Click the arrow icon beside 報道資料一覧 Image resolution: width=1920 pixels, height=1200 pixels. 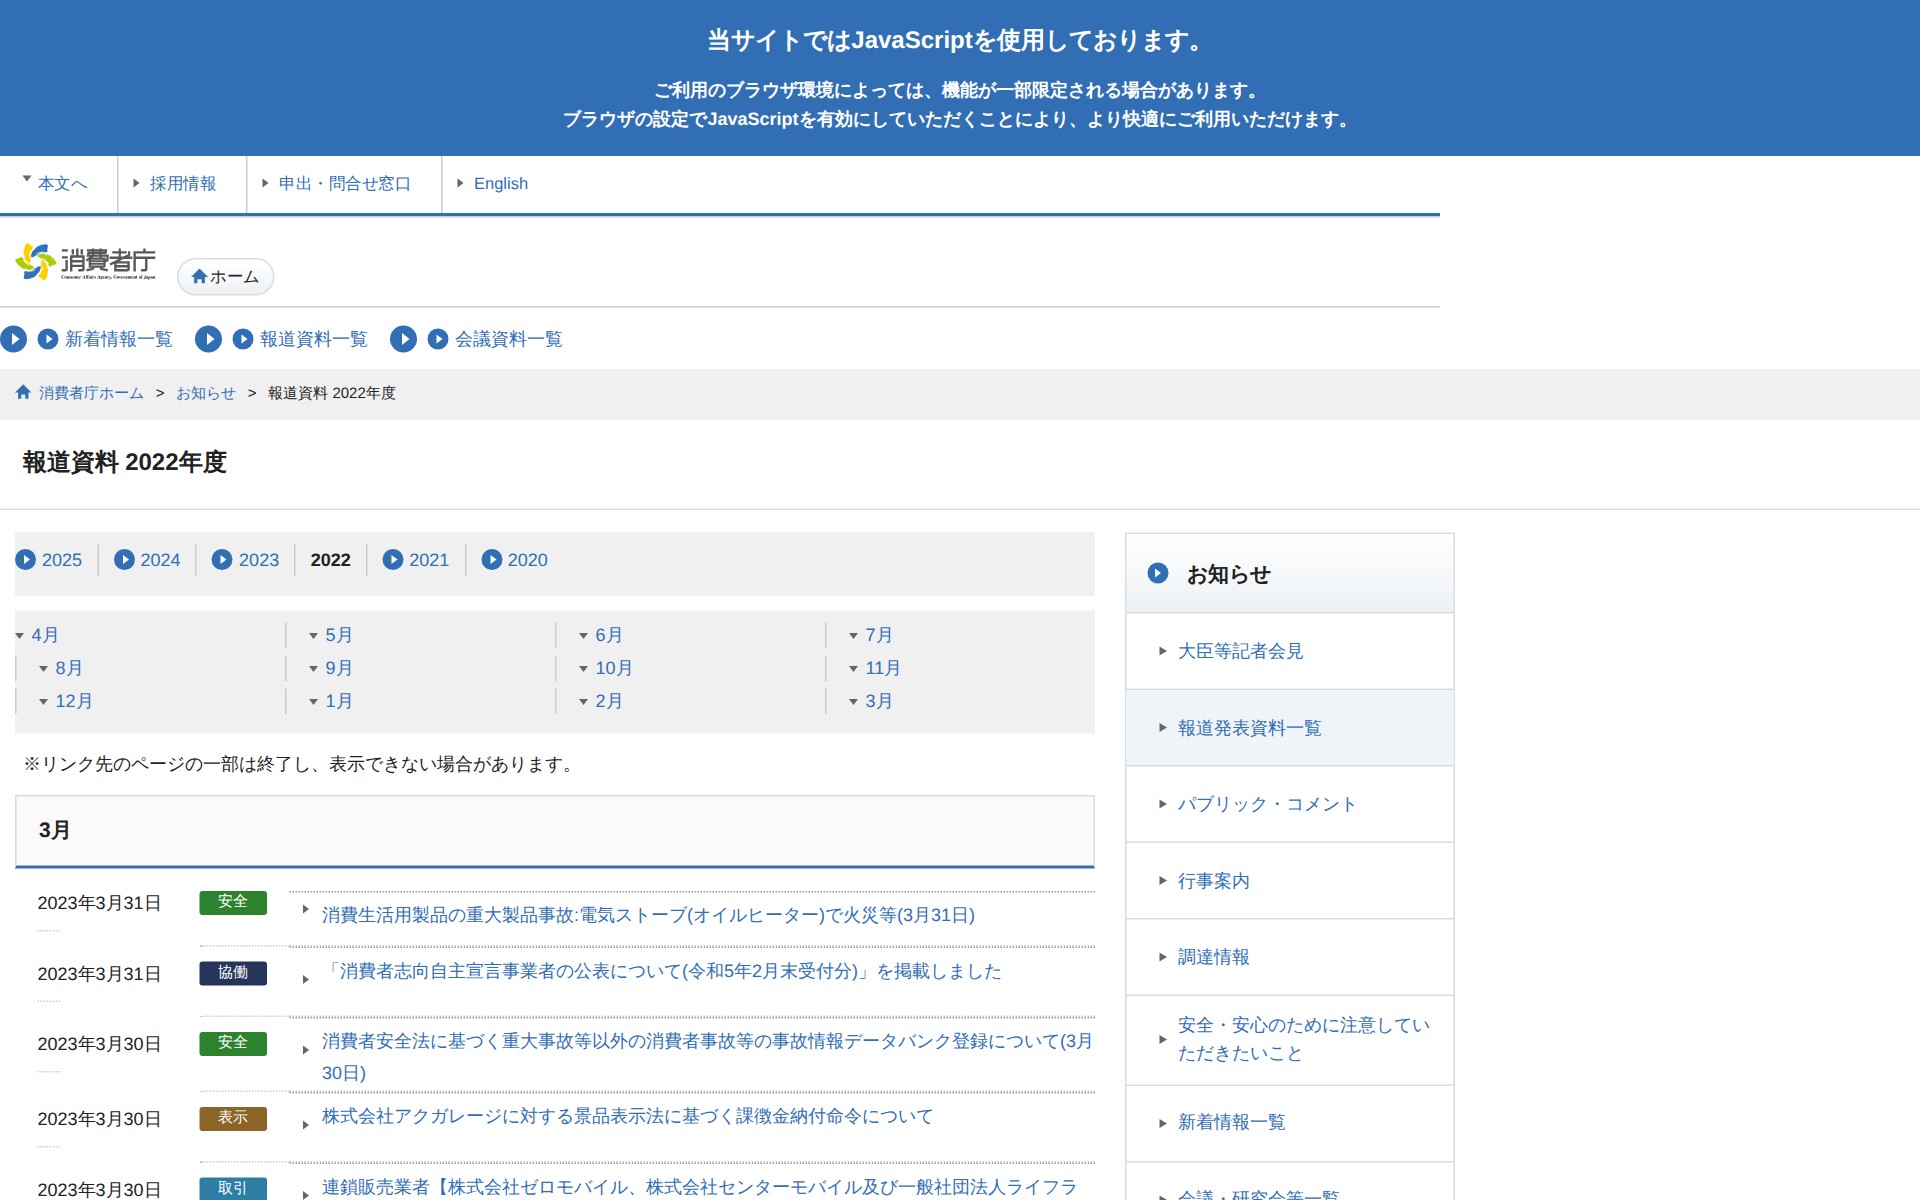240,339
